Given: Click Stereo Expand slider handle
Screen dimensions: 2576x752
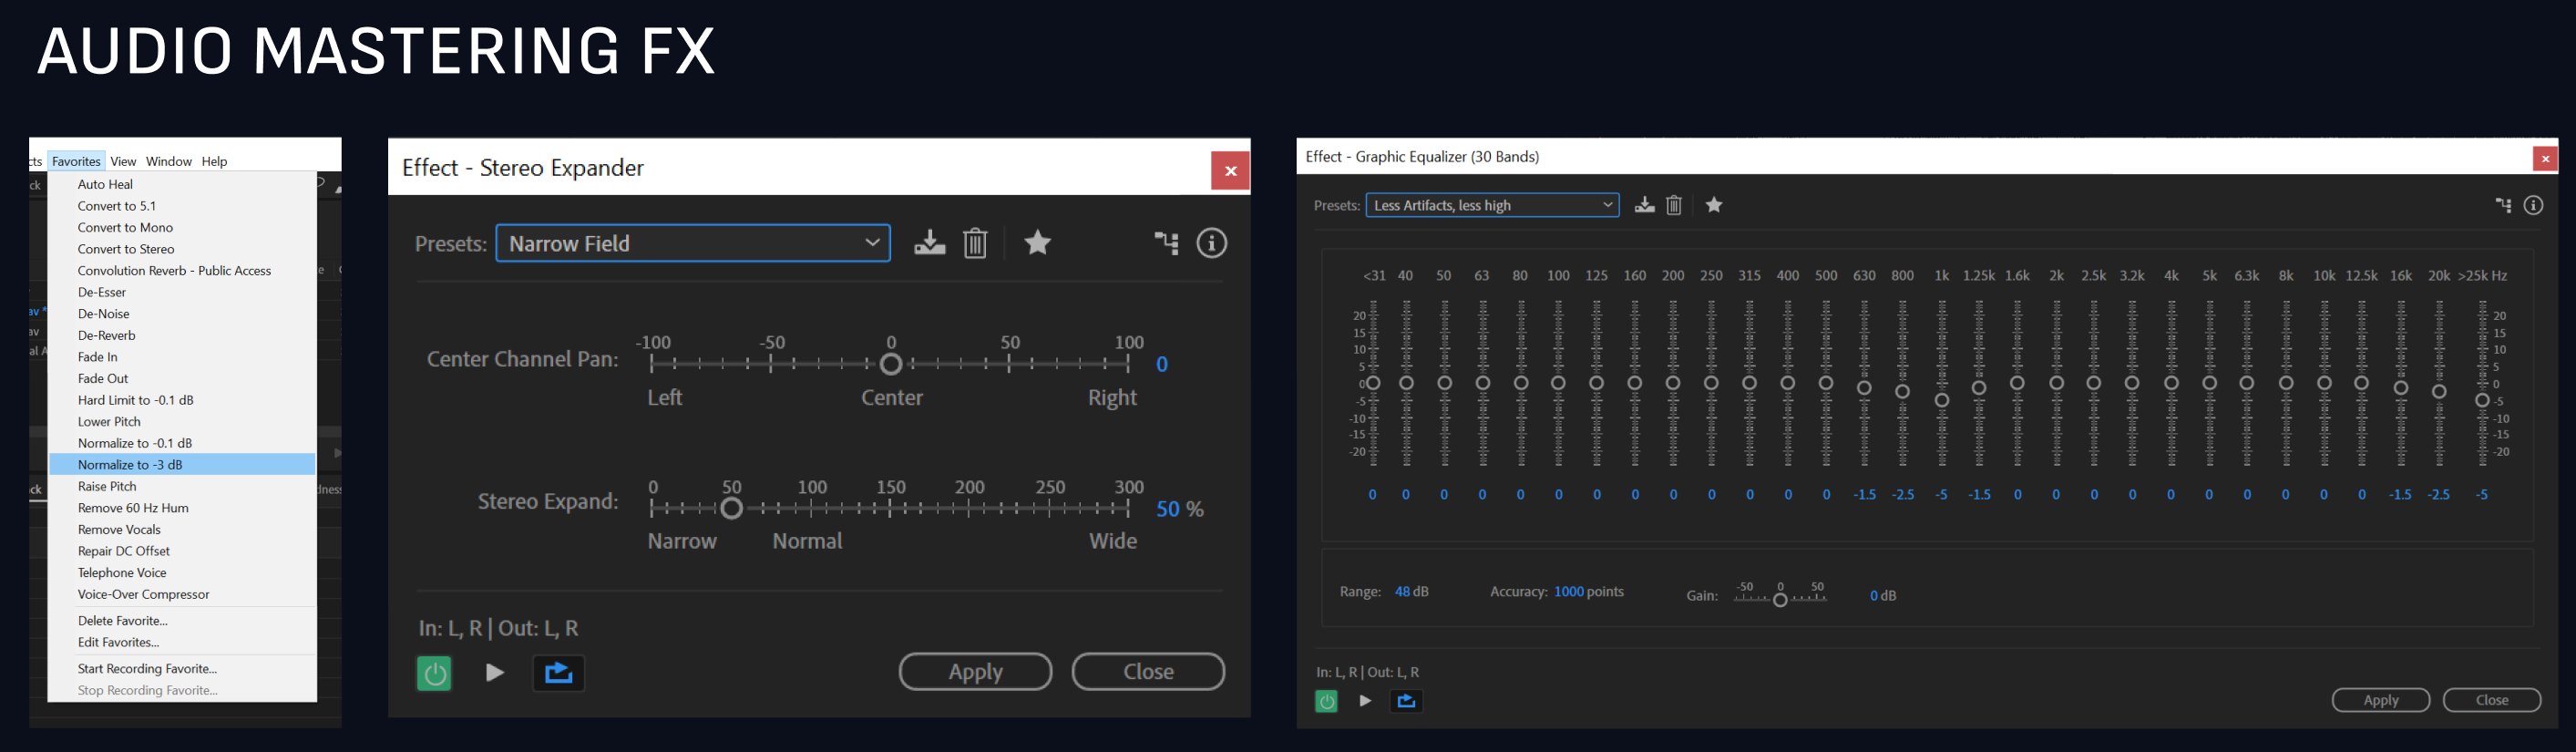Looking at the screenshot, I should click(x=732, y=509).
